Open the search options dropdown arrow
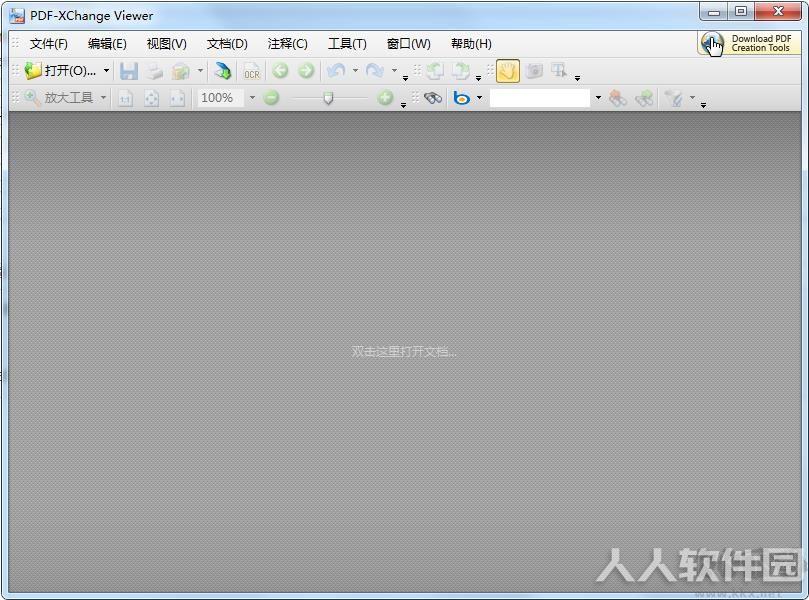The height and width of the screenshot is (600, 809). point(692,98)
